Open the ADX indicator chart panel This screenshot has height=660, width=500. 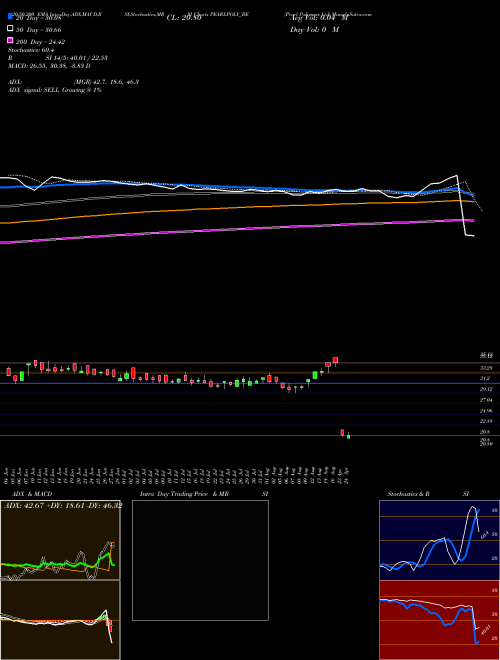click(60, 540)
